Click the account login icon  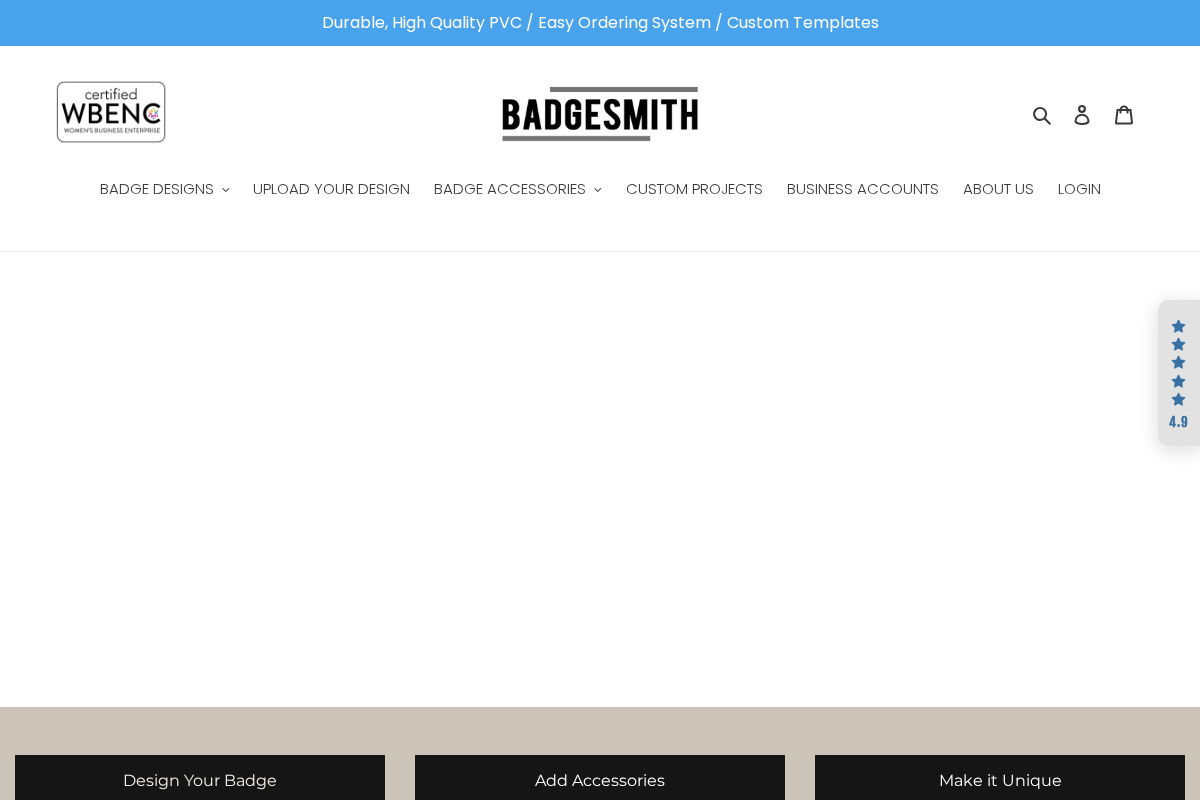(x=1082, y=114)
